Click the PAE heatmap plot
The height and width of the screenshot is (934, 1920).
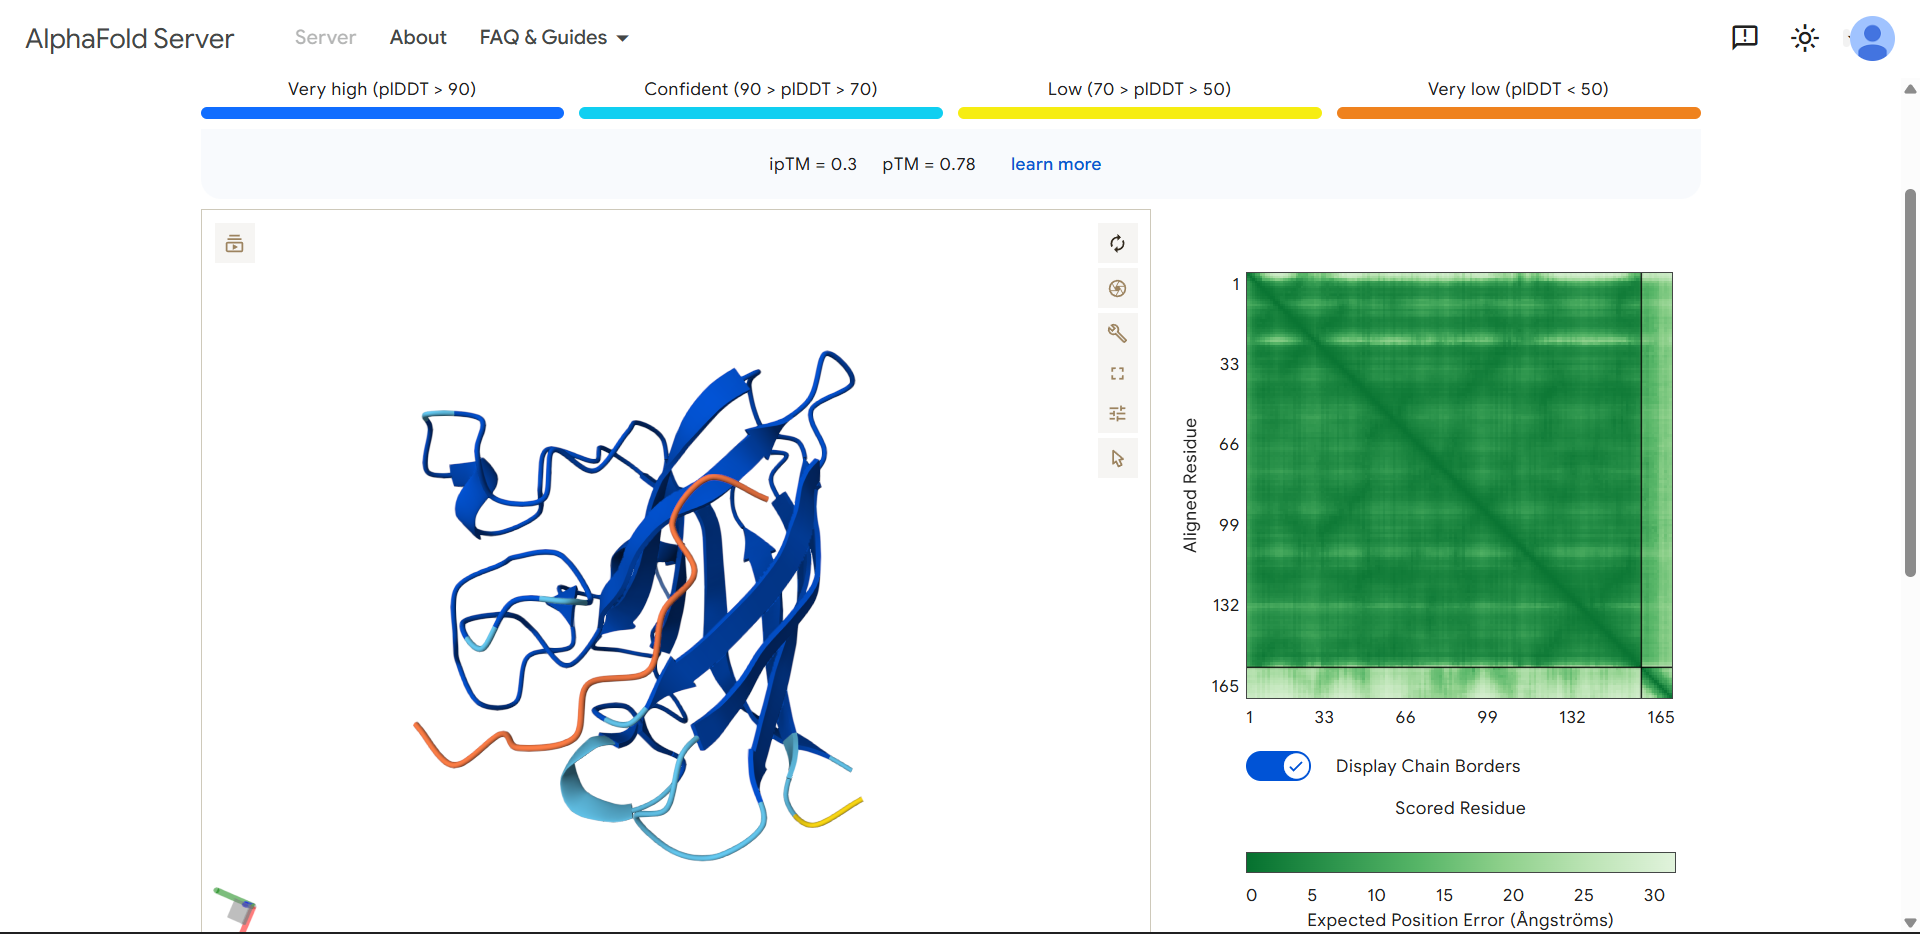tap(1459, 485)
